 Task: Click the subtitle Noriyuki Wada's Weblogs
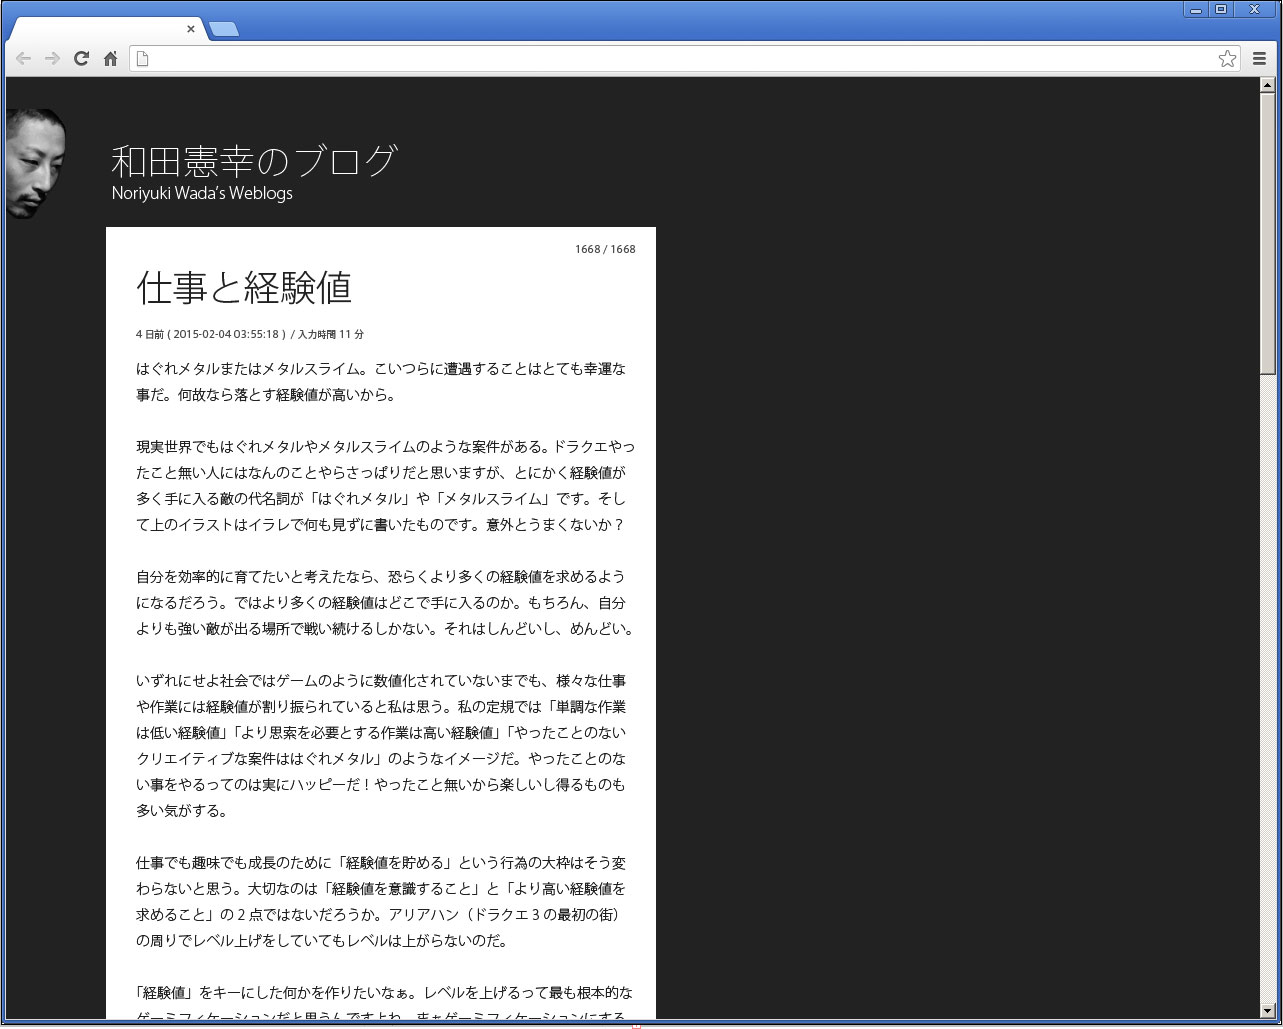click(x=202, y=193)
